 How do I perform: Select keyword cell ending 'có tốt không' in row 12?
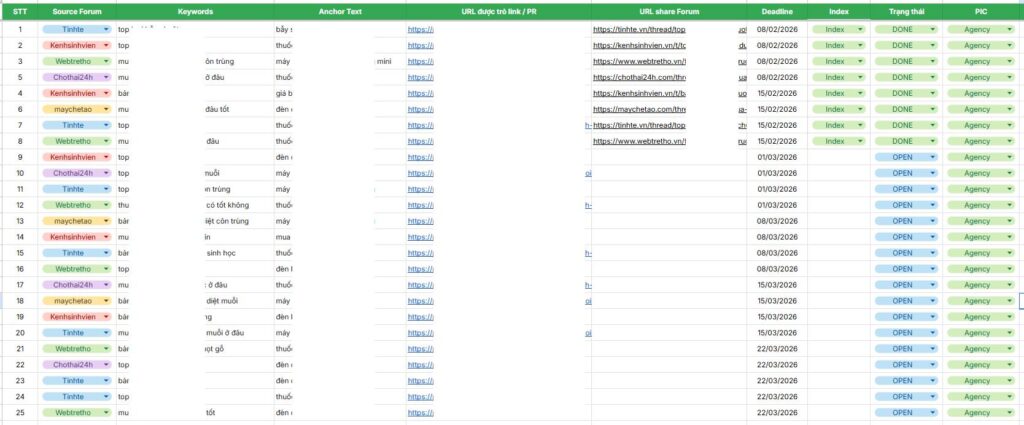195,205
